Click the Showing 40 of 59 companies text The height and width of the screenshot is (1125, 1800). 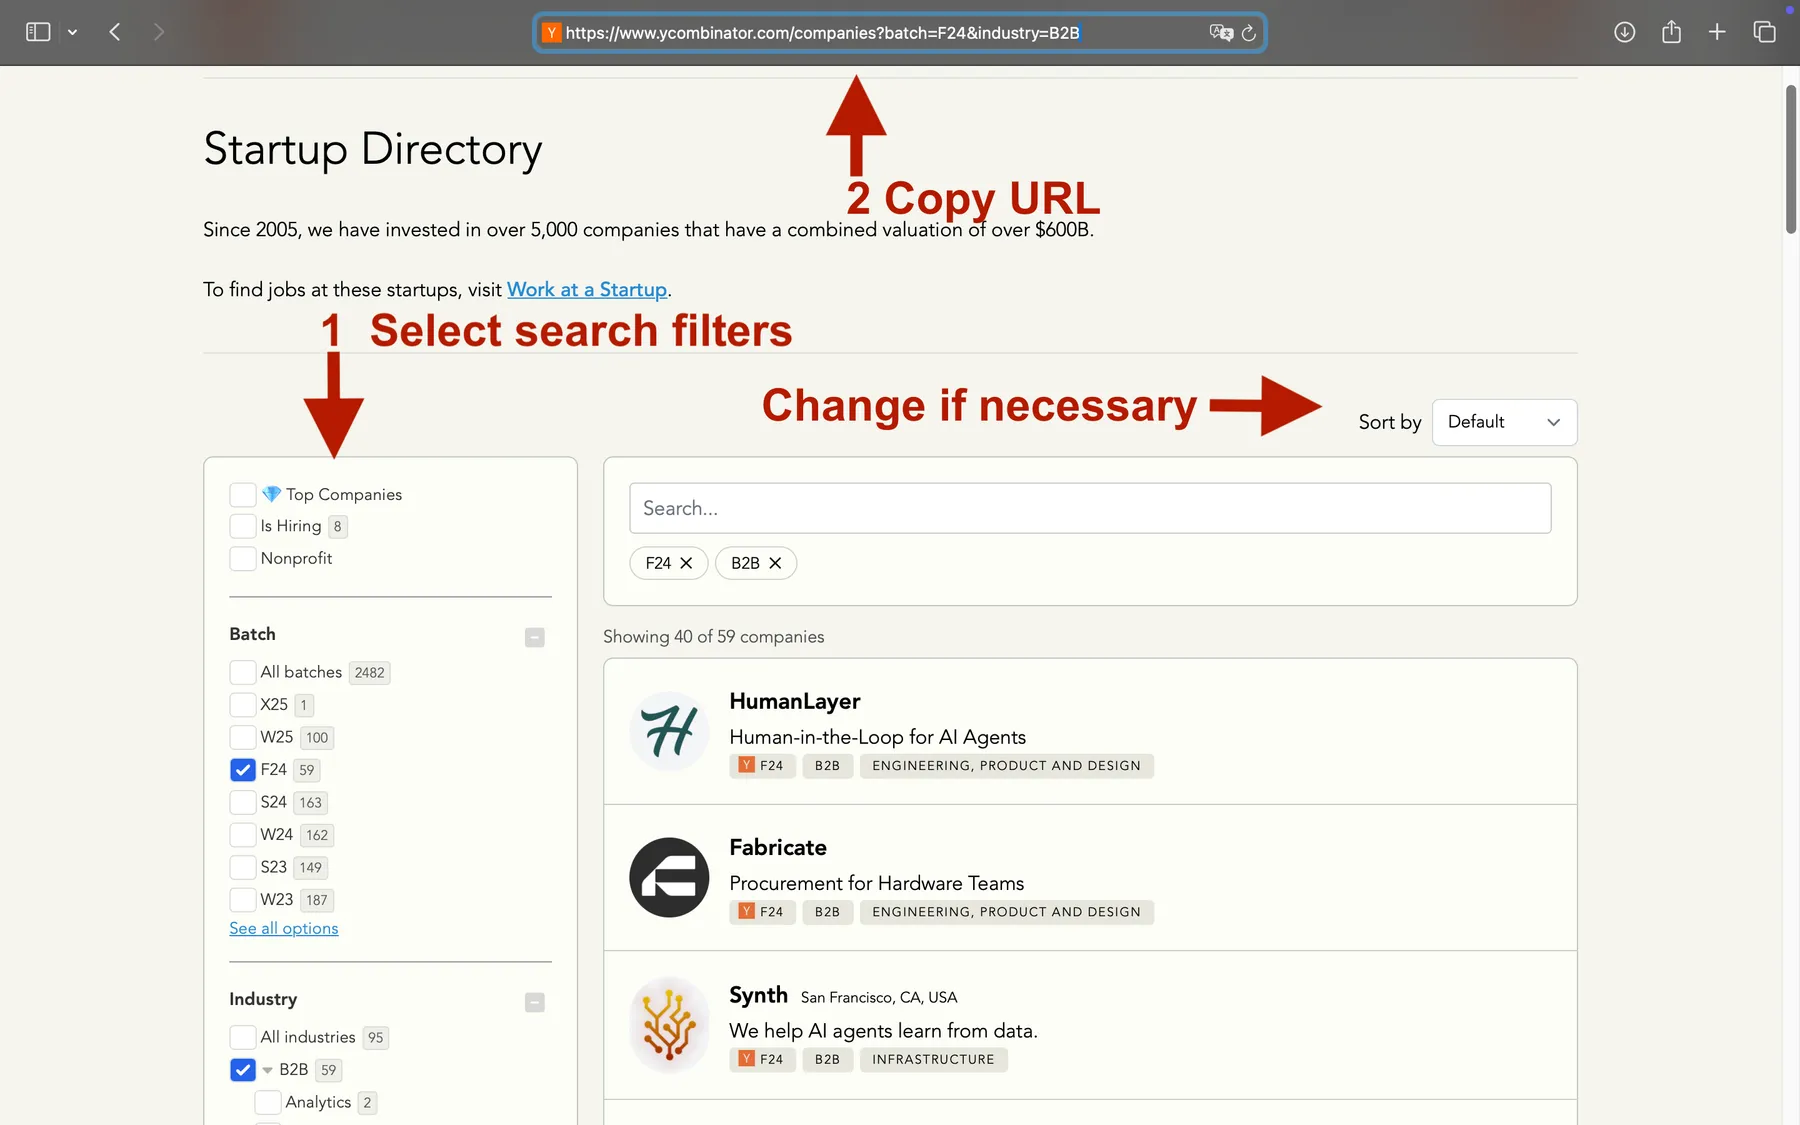pos(714,637)
